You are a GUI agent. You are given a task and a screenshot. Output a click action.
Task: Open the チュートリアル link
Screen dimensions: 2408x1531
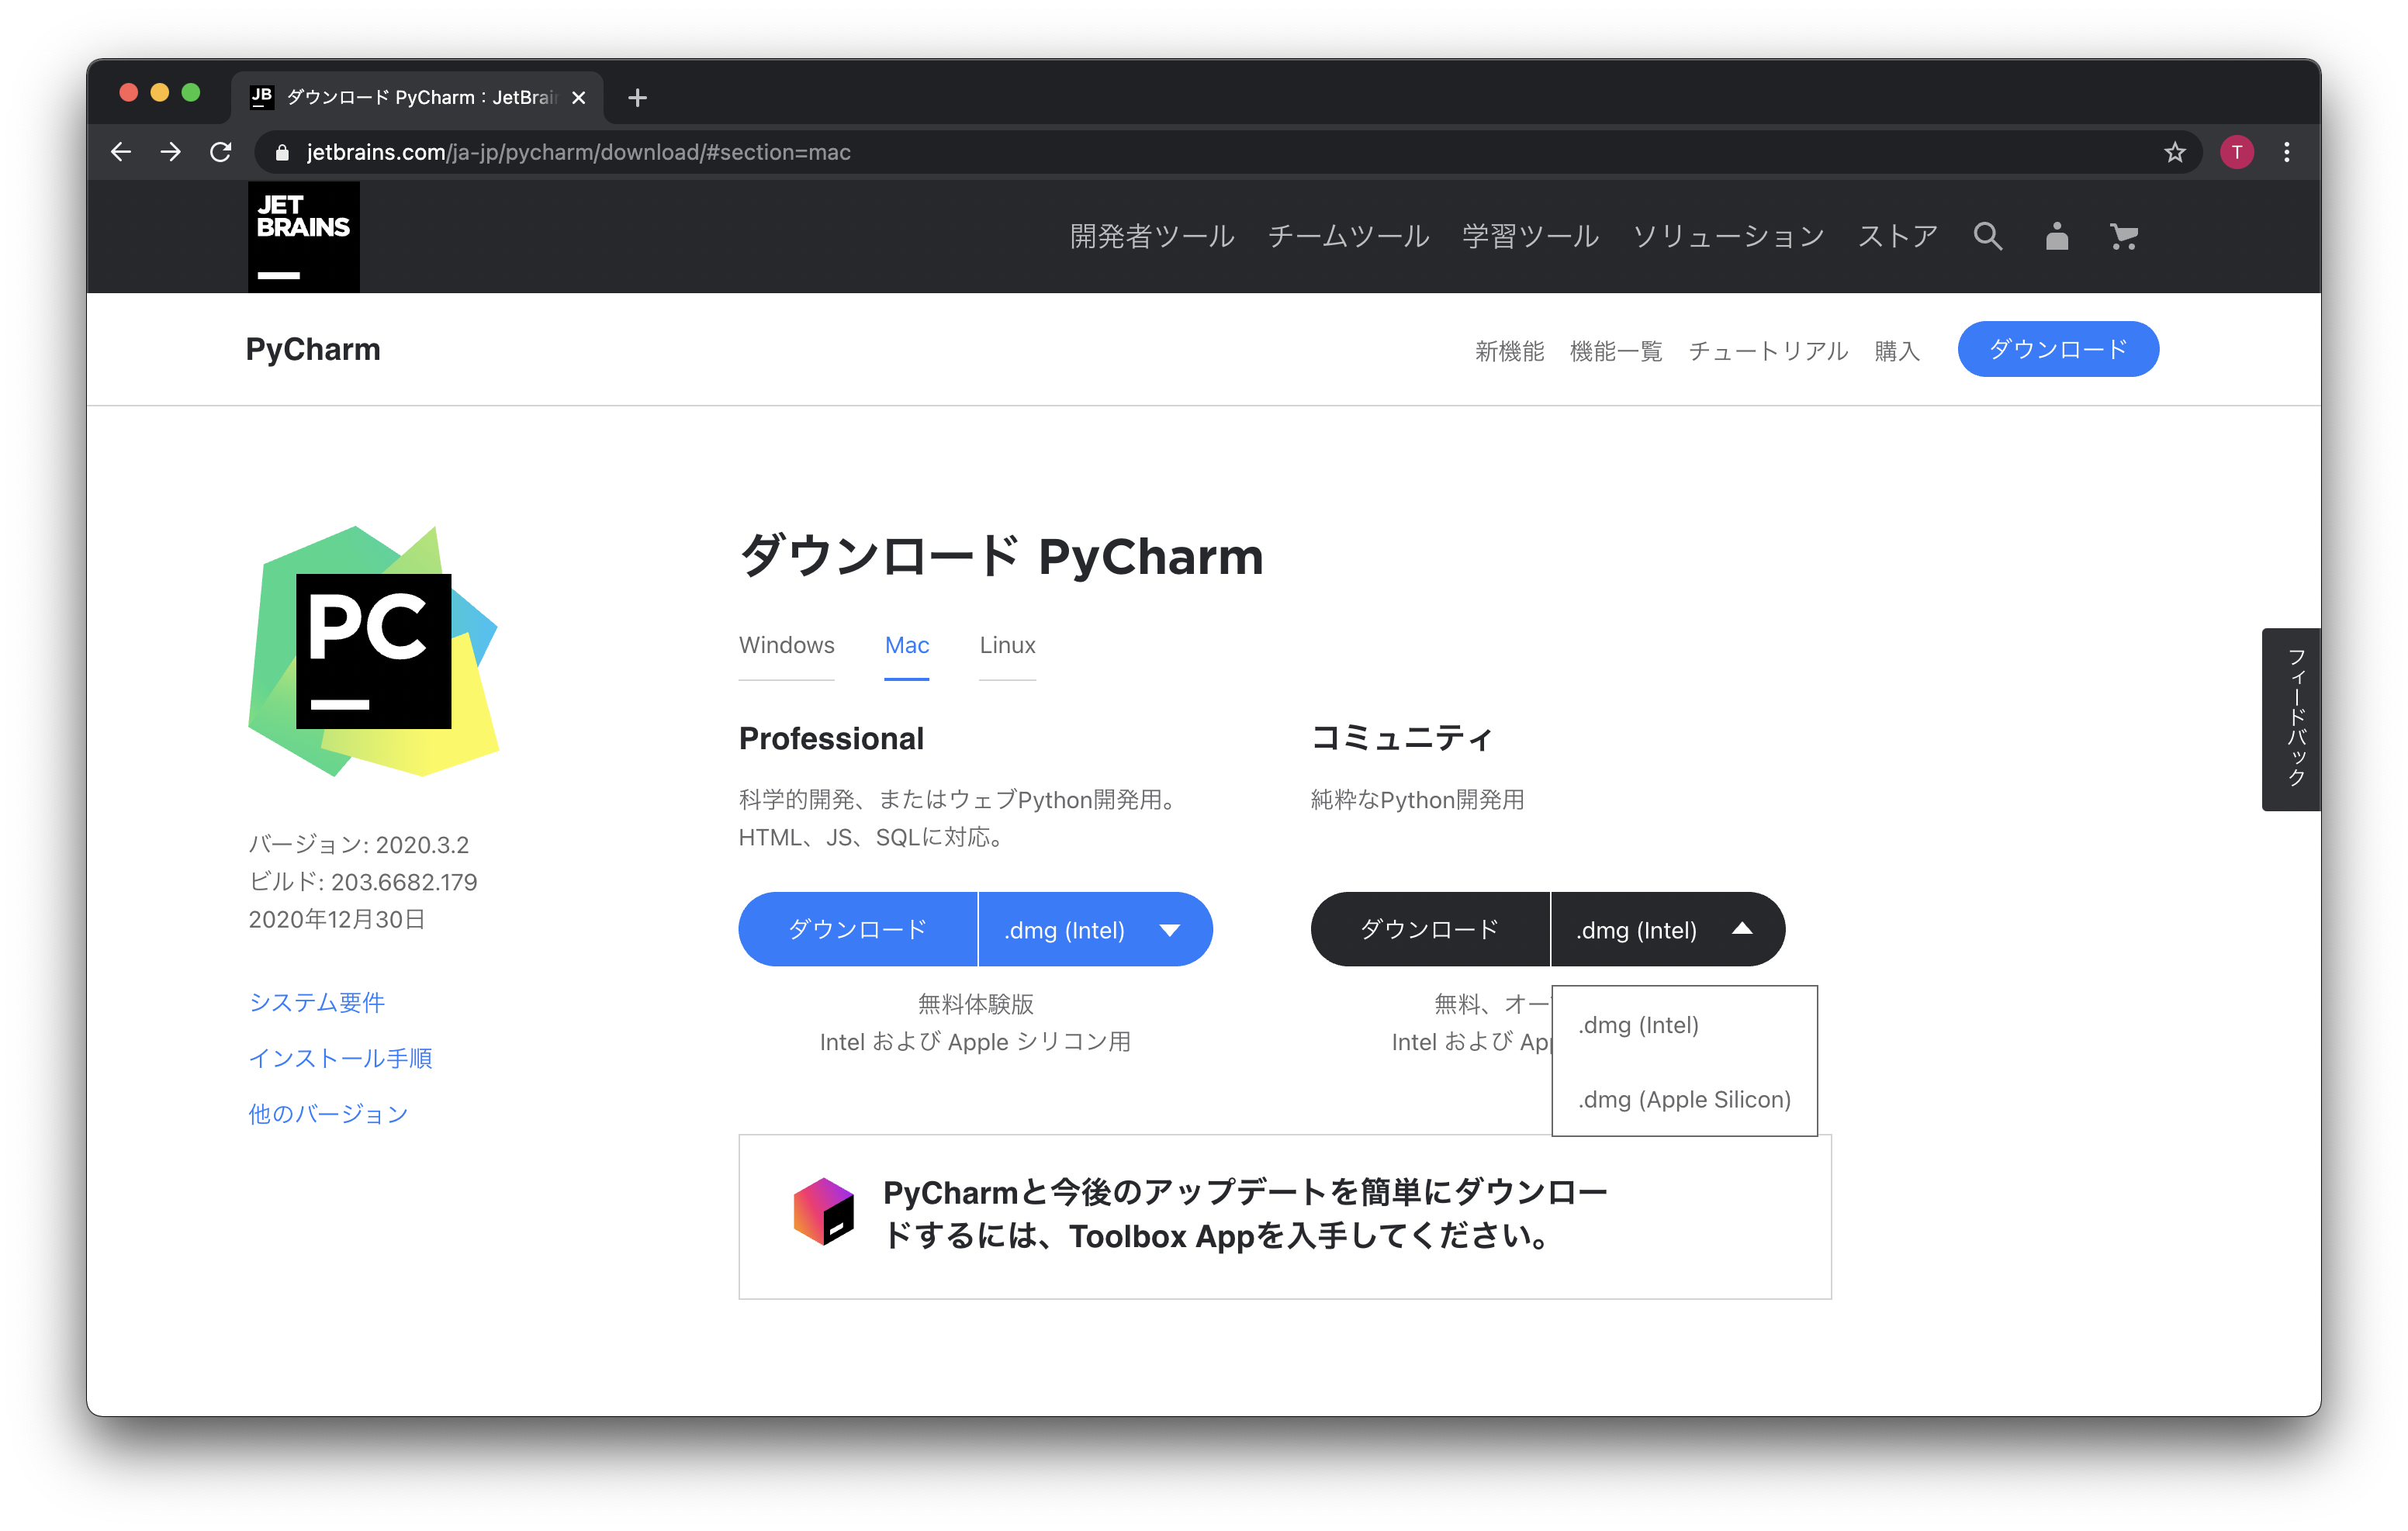(1768, 351)
